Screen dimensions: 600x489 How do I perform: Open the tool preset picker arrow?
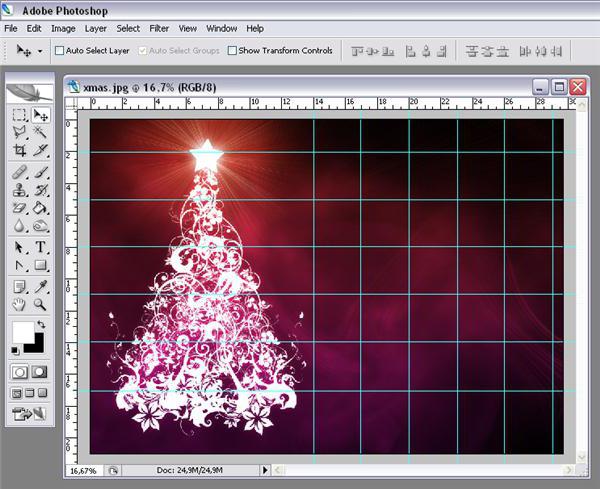coord(40,51)
